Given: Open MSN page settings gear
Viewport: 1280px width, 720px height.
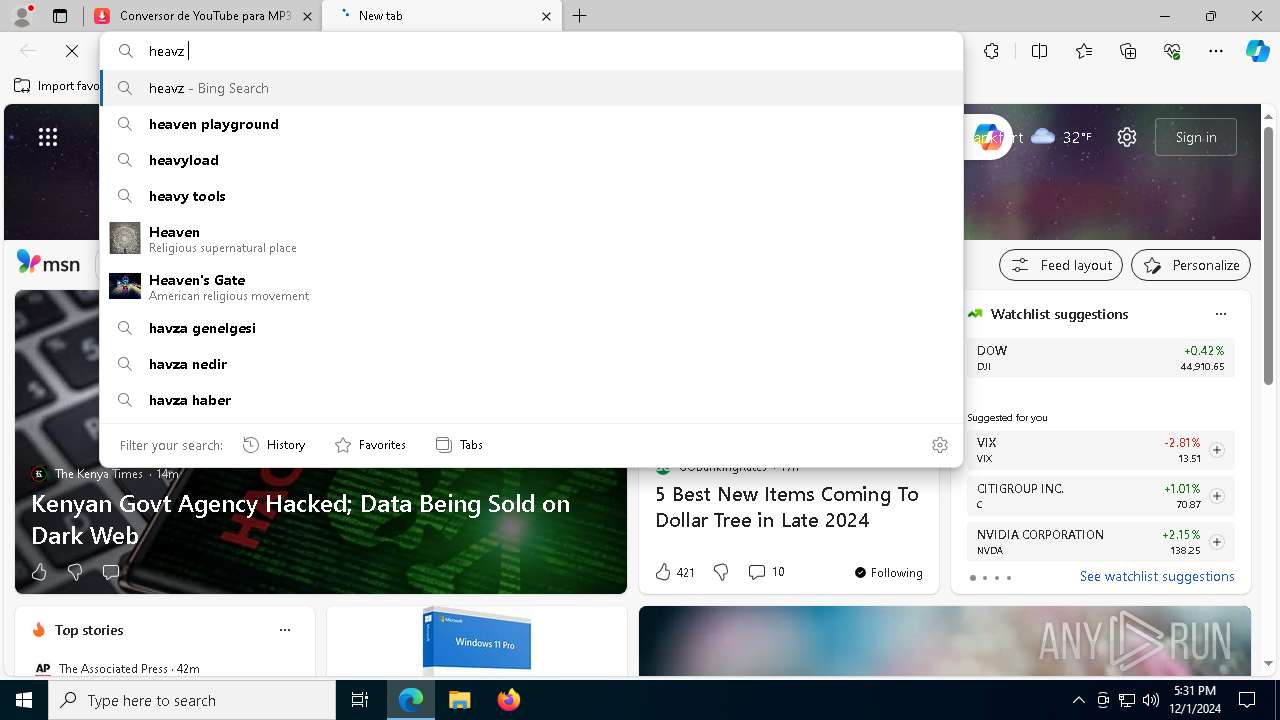Looking at the screenshot, I should coord(1127,137).
